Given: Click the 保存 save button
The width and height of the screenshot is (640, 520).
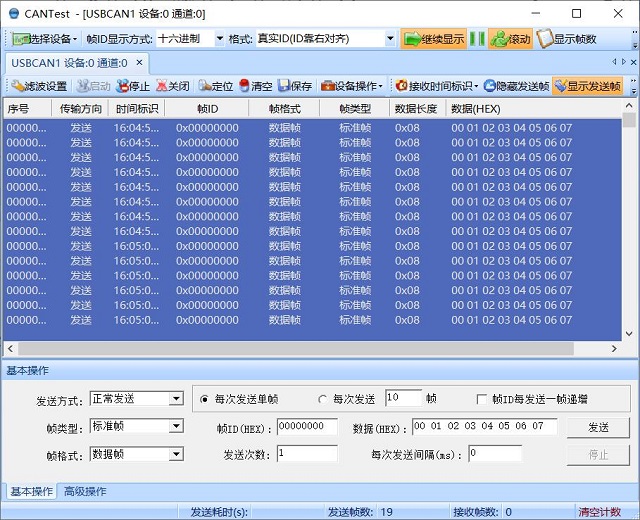Looking at the screenshot, I should [x=295, y=86].
